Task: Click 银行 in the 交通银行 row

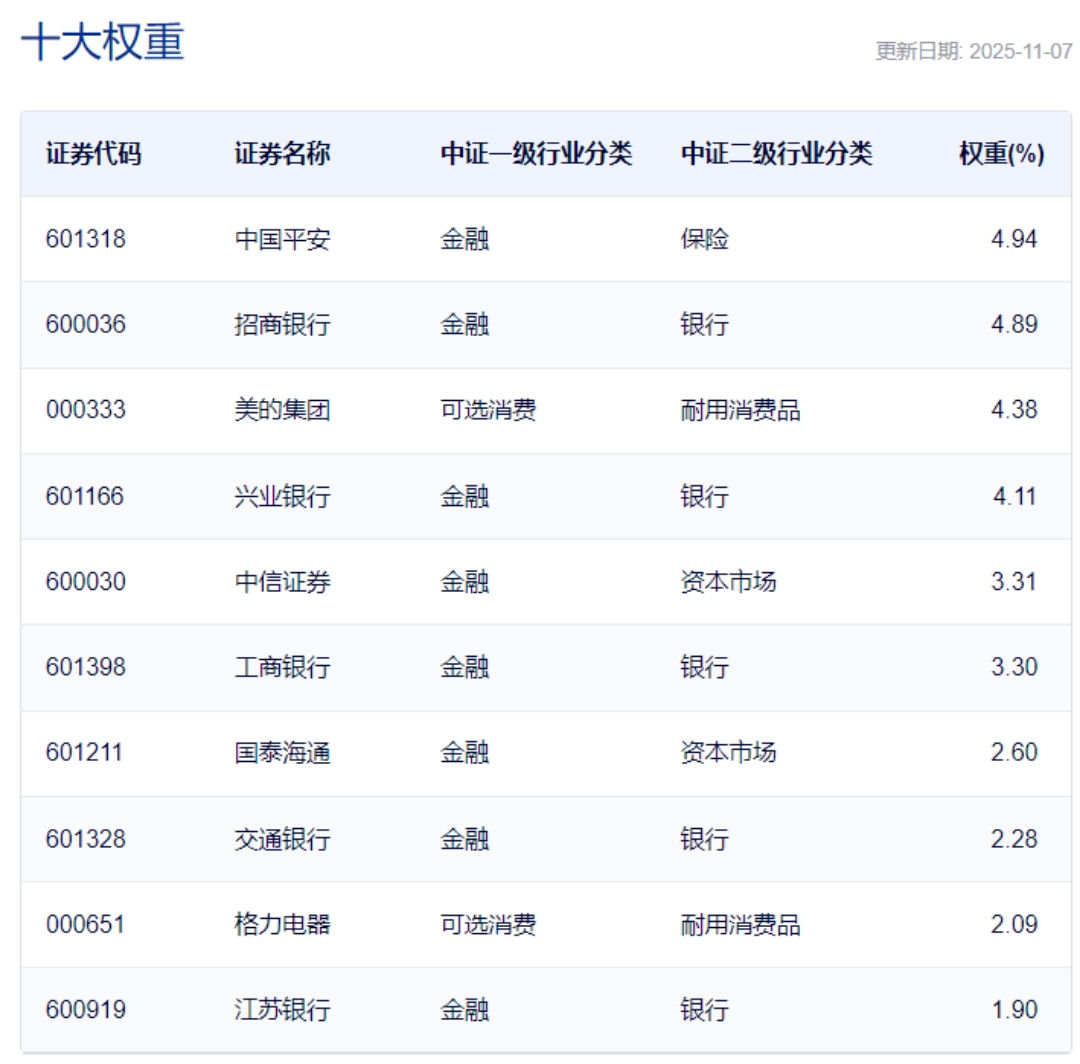Action: [x=705, y=839]
